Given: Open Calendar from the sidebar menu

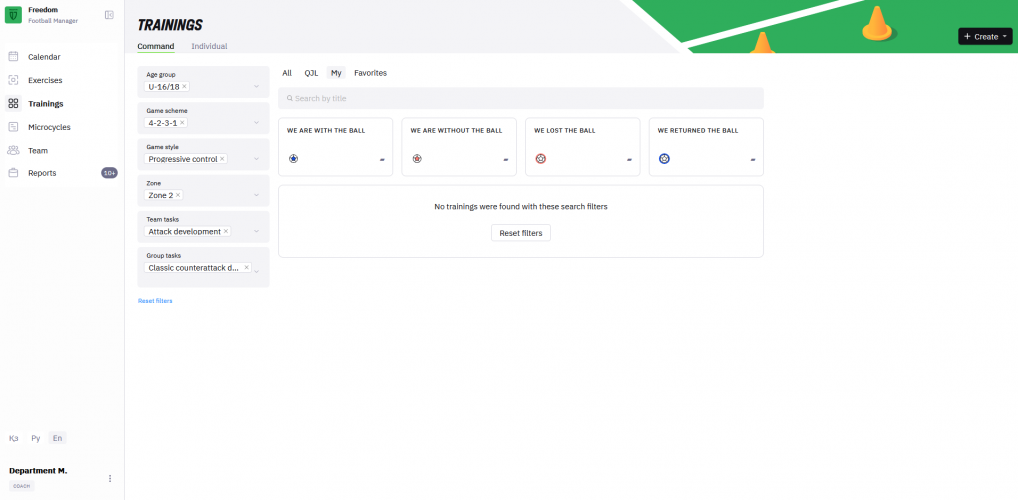Looking at the screenshot, I should click(44, 56).
